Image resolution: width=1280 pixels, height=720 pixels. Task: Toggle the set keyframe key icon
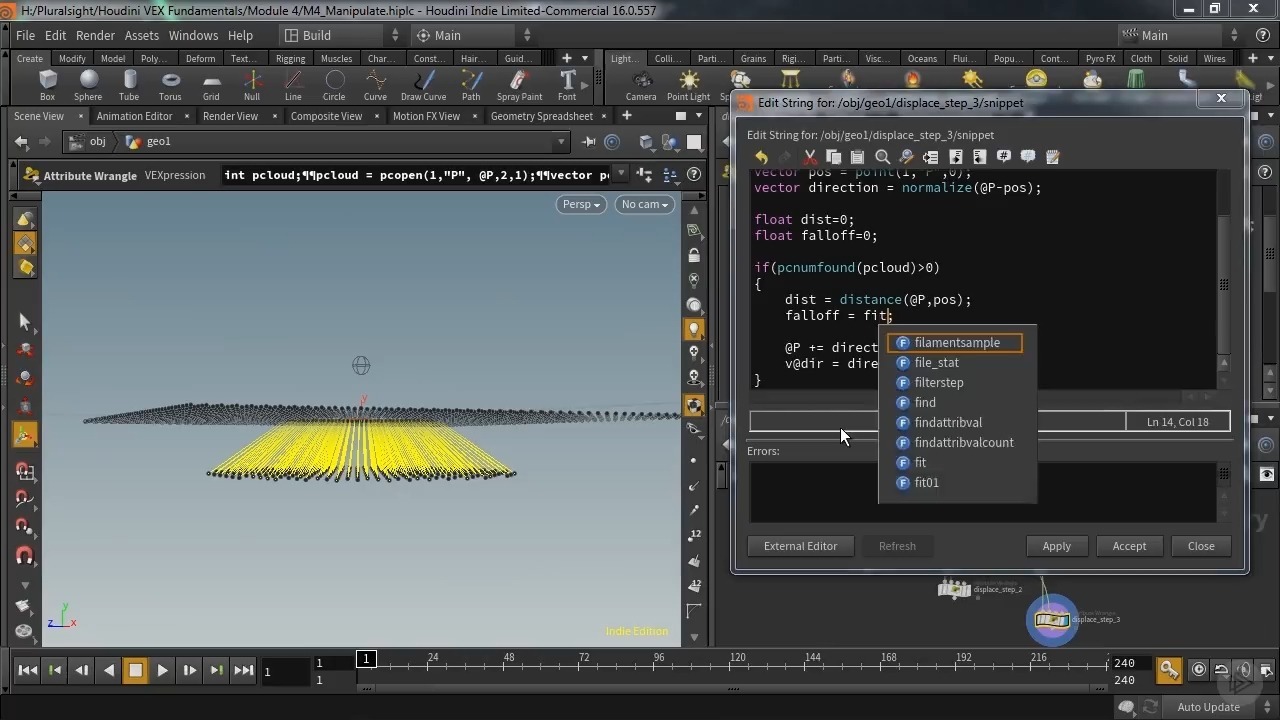pyautogui.click(x=1168, y=670)
